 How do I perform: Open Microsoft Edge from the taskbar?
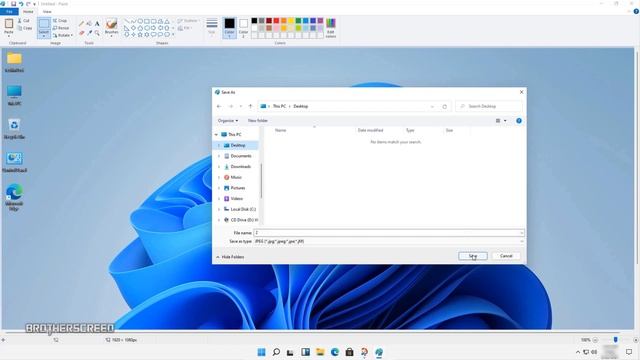pos(335,352)
